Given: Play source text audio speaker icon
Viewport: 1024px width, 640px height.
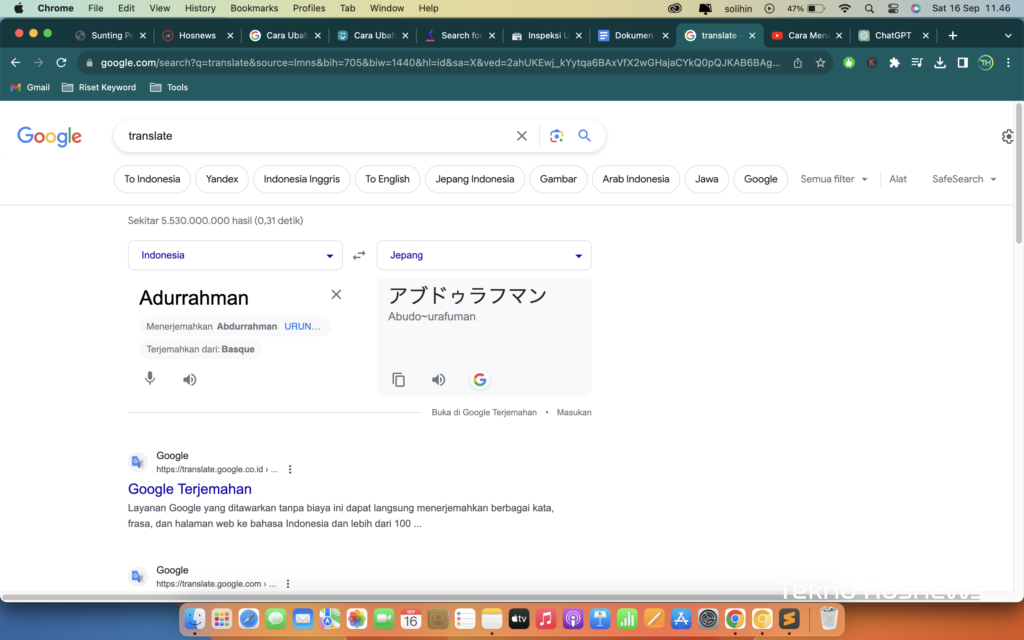Looking at the screenshot, I should coord(190,379).
